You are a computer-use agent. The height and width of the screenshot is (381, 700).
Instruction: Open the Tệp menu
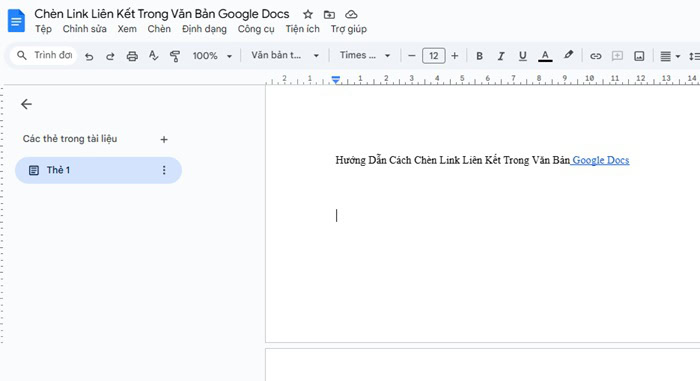click(x=43, y=29)
